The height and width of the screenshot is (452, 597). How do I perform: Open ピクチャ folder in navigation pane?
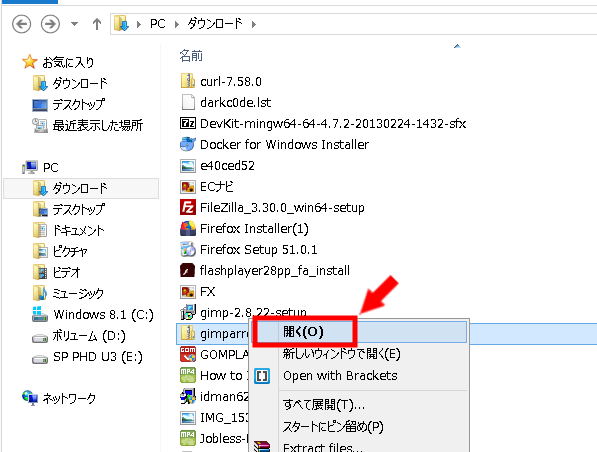click(70, 251)
